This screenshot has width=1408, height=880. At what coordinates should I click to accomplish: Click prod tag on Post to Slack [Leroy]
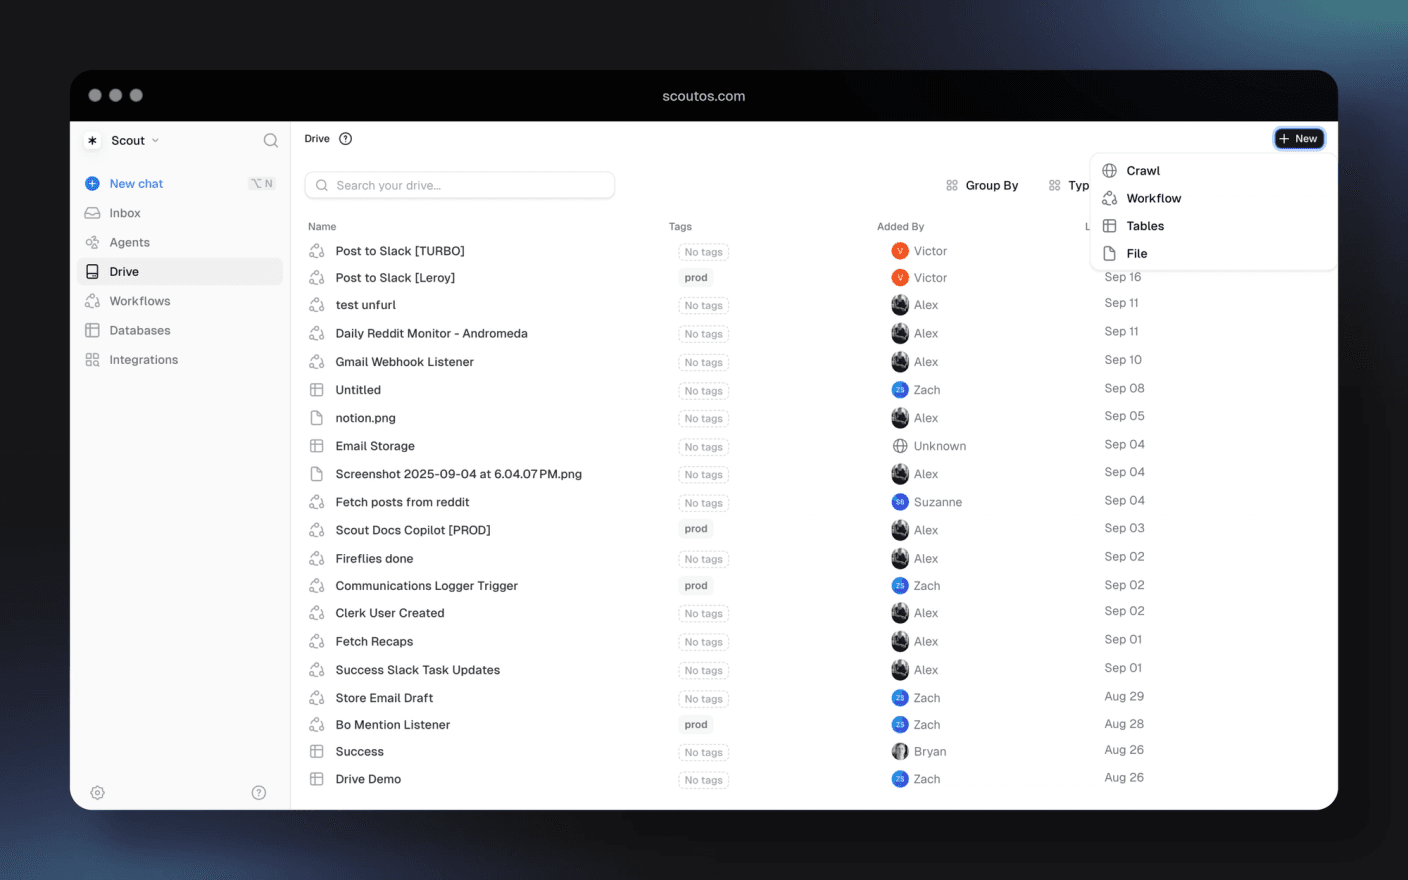coord(696,278)
